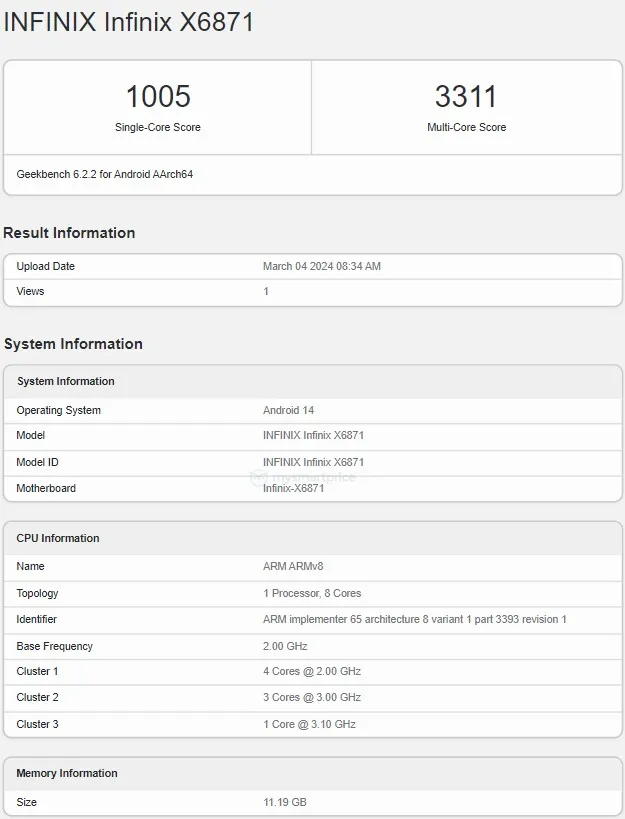
Task: Select the 11.19 GB memory size value
Action: coord(284,802)
